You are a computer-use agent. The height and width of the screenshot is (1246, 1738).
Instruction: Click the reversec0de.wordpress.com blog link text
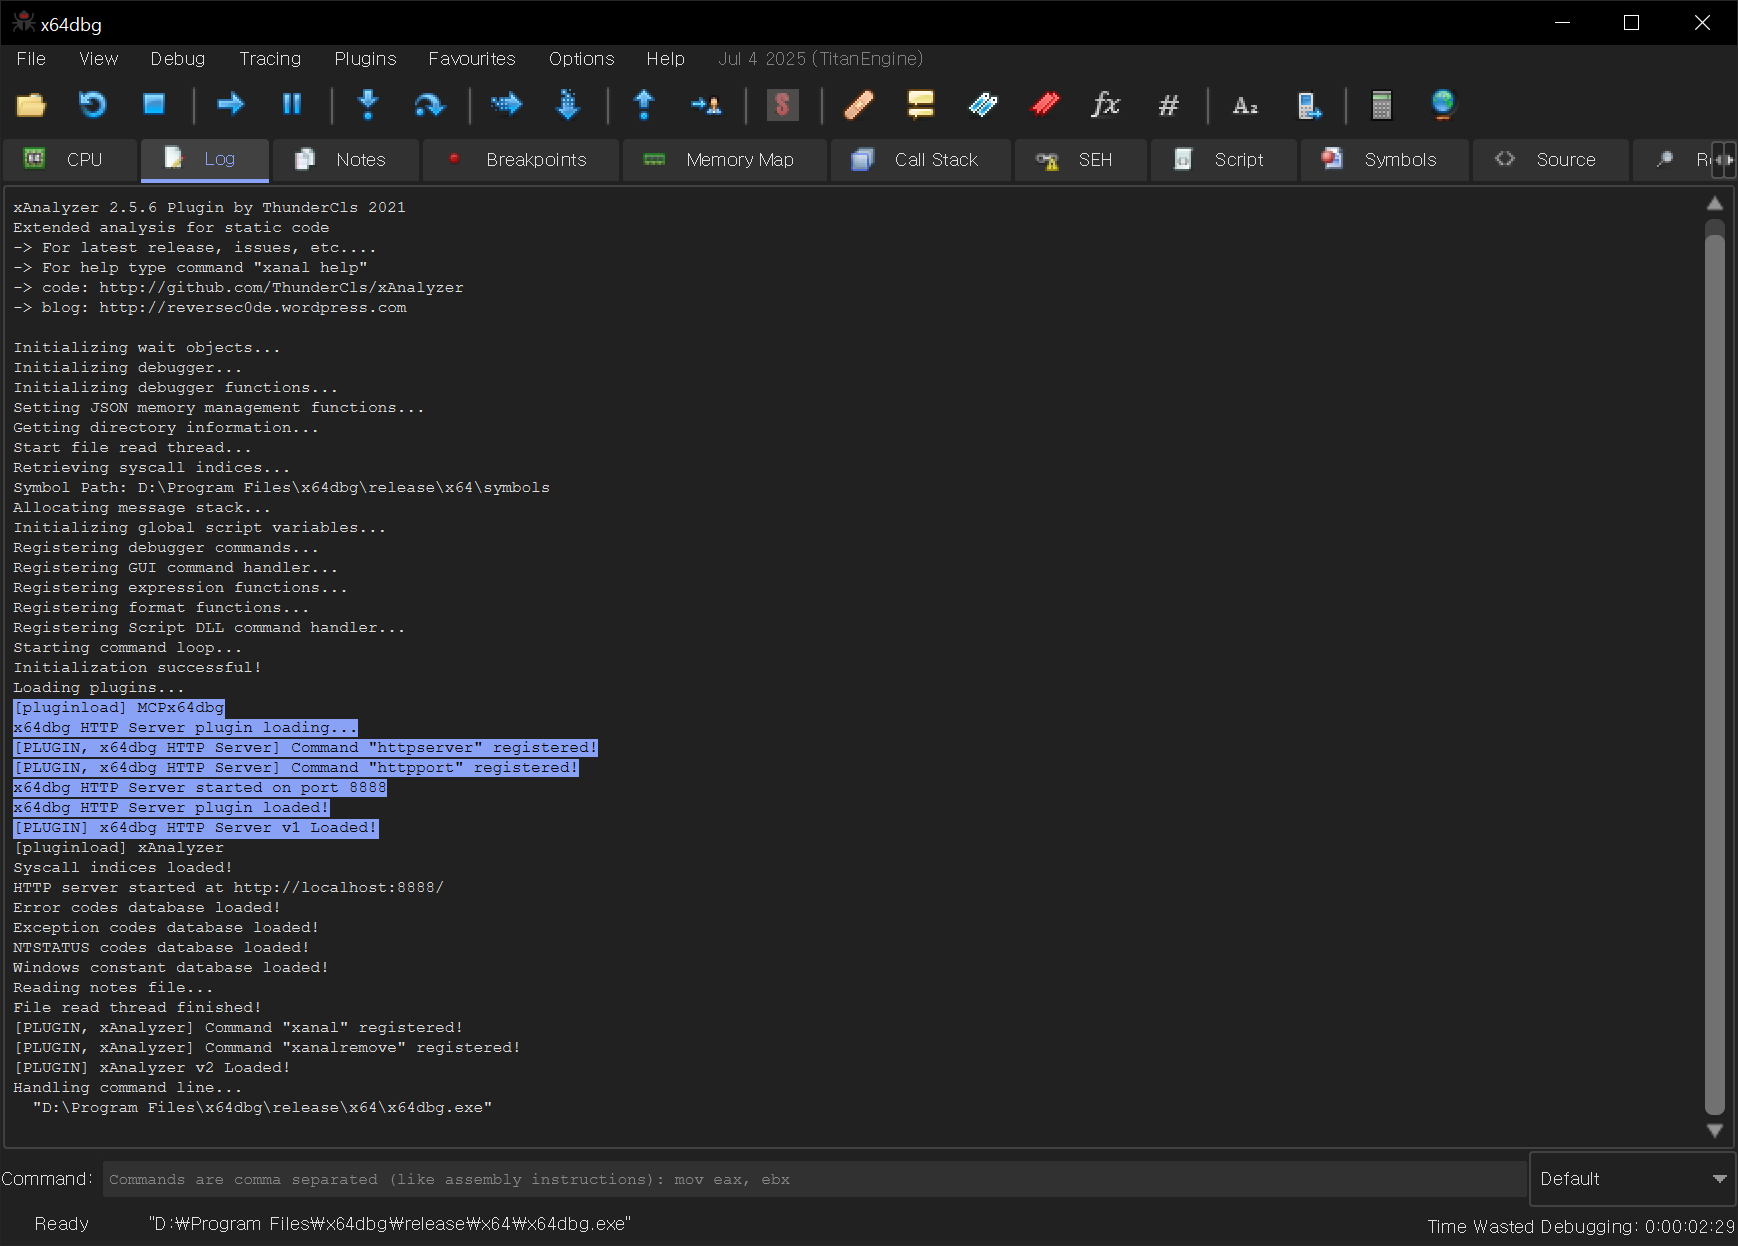[253, 307]
